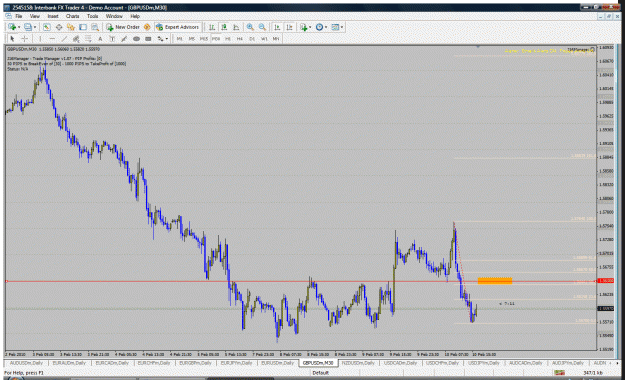
Task: Click the 347/1 kb connection status
Action: click(x=592, y=373)
